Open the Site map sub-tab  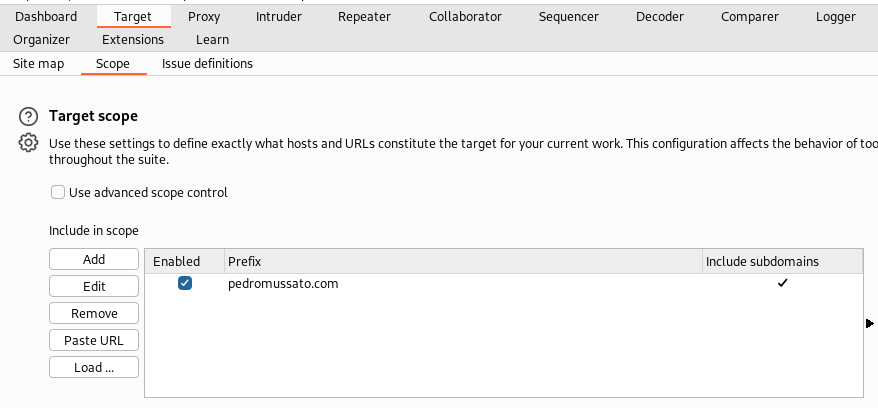pyautogui.click(x=38, y=63)
